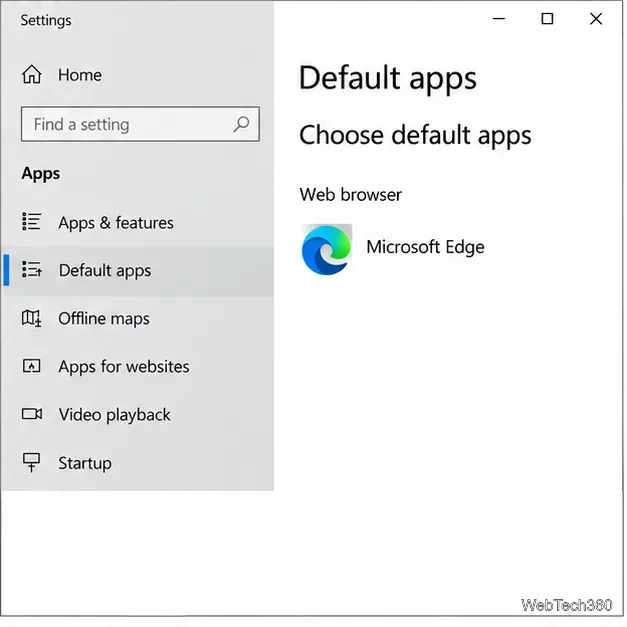Click the Web browser label
This screenshot has height=627, width=627.
351,195
